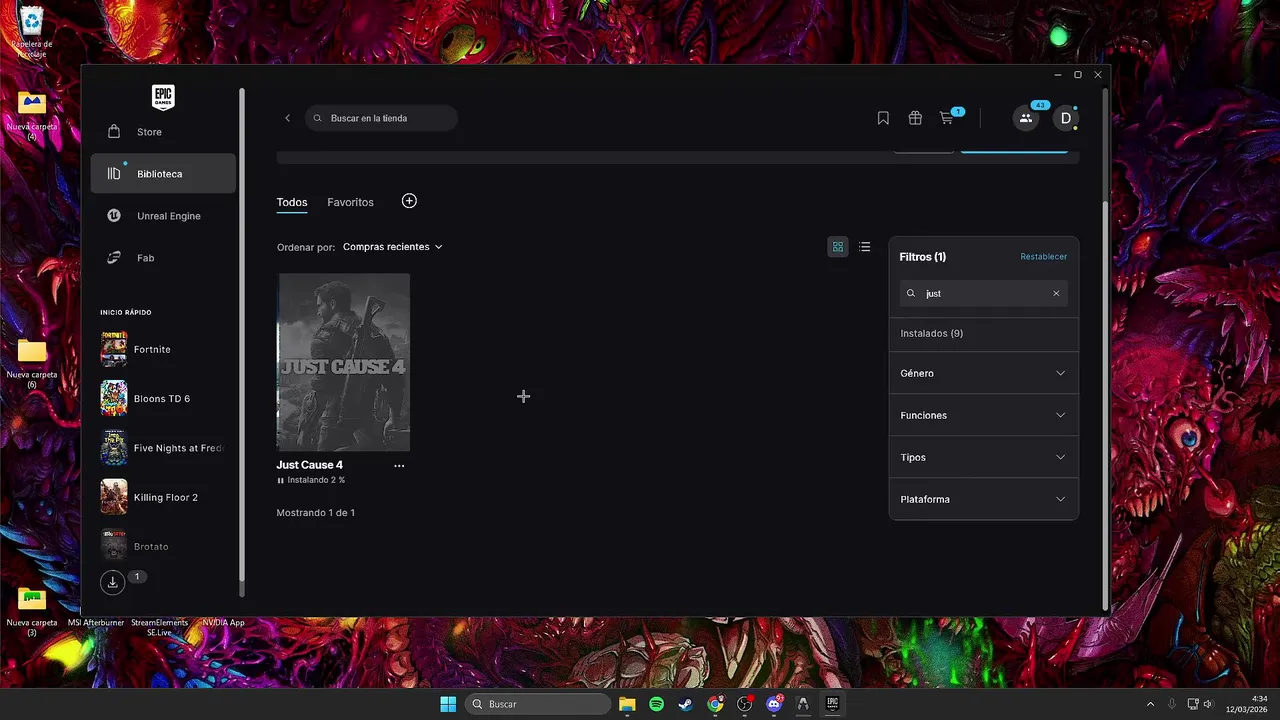Open the Recycle Bin desktop icon
This screenshot has width=1280, height=720.
click(x=32, y=30)
